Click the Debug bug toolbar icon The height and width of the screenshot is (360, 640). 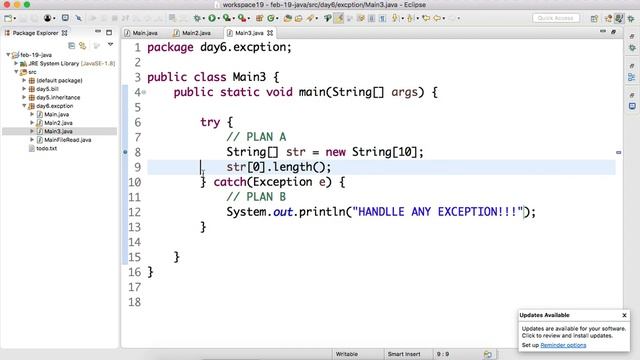(x=197, y=18)
